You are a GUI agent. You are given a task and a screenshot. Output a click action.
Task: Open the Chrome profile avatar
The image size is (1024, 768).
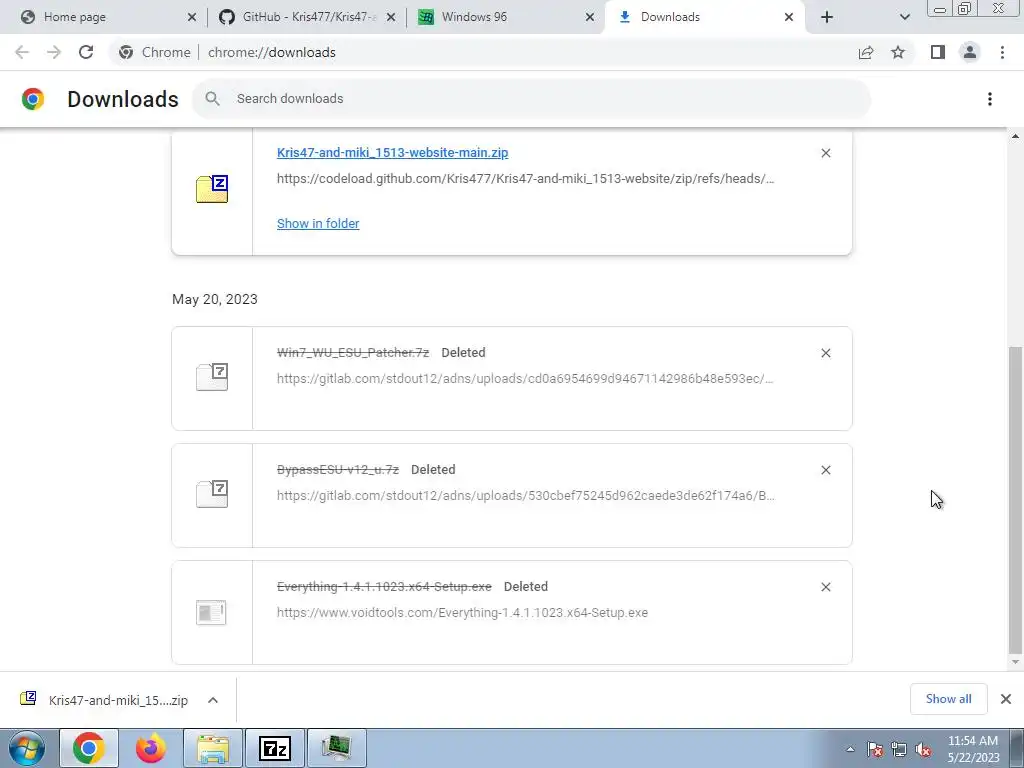(970, 52)
